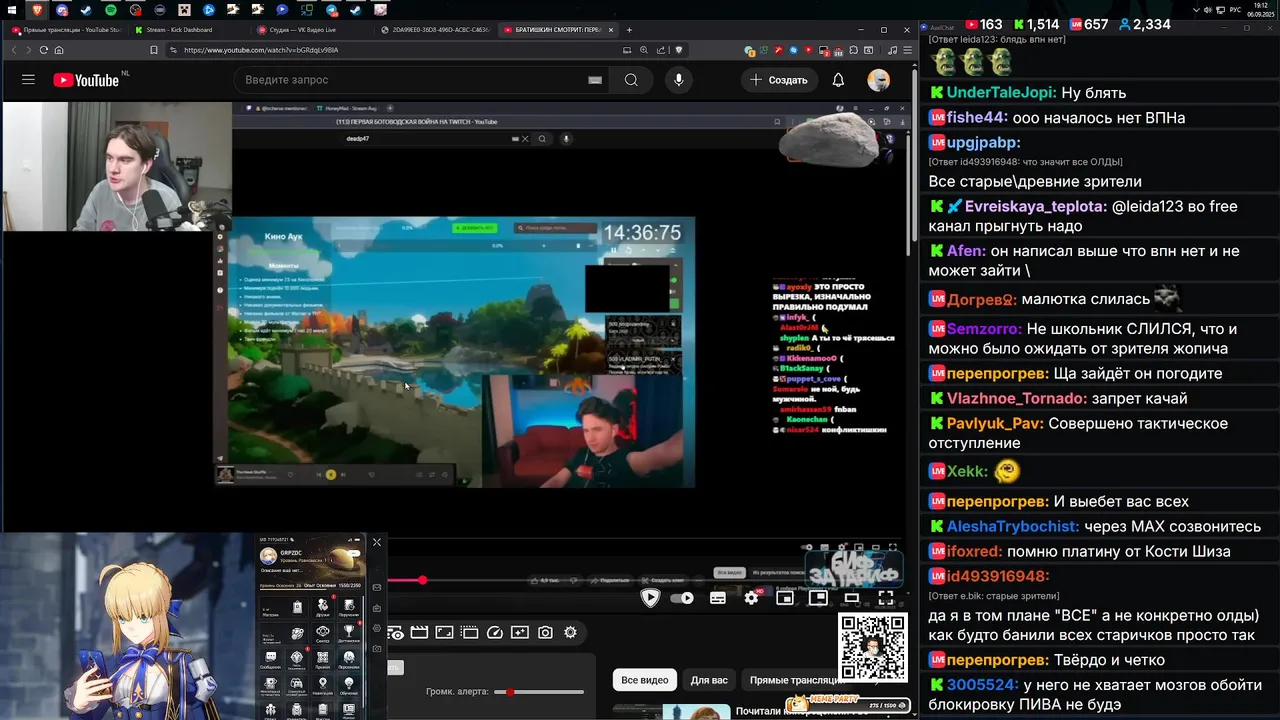Screen dimensions: 1280x720
Task: Open the YouTube account avatar menu
Action: tap(879, 80)
